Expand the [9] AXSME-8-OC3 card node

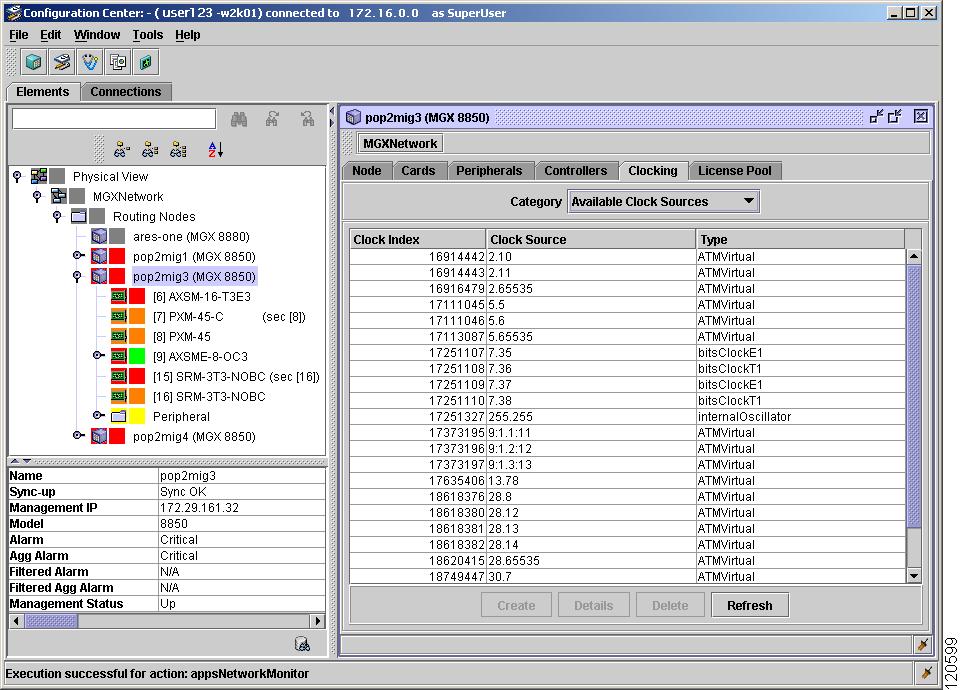pos(98,355)
